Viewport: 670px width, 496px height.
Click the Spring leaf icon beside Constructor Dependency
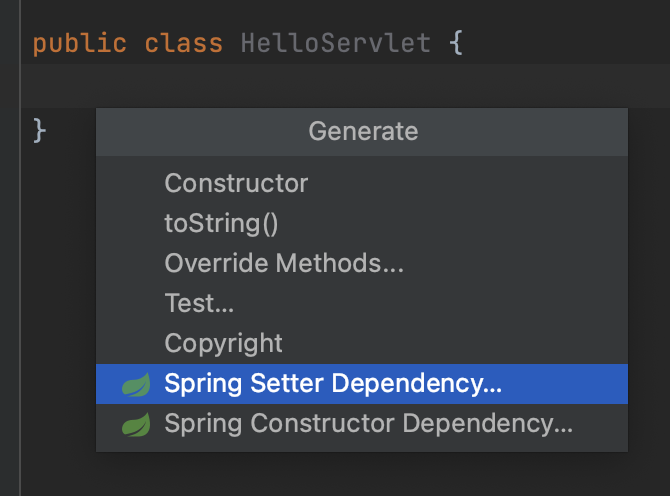[x=136, y=424]
